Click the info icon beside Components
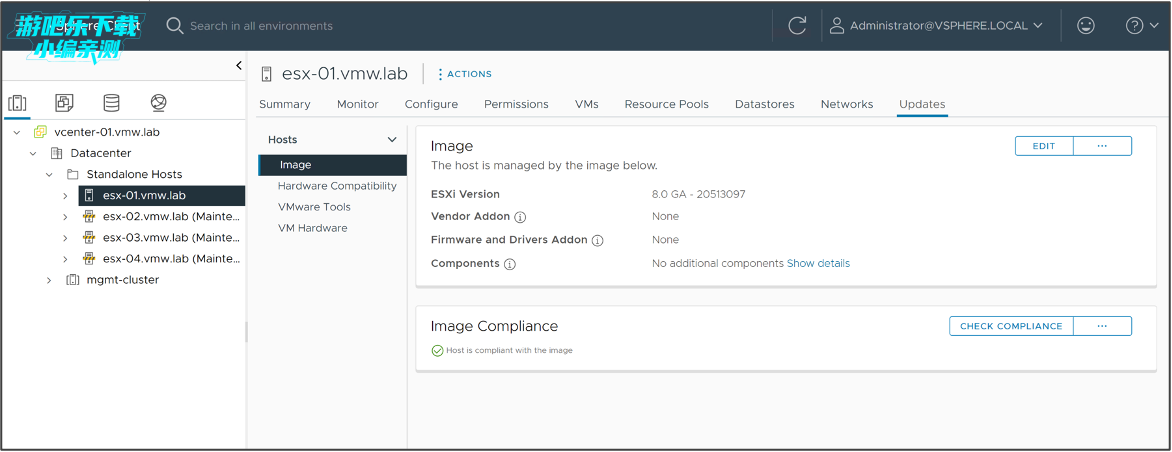The image size is (1172, 452). click(x=509, y=264)
